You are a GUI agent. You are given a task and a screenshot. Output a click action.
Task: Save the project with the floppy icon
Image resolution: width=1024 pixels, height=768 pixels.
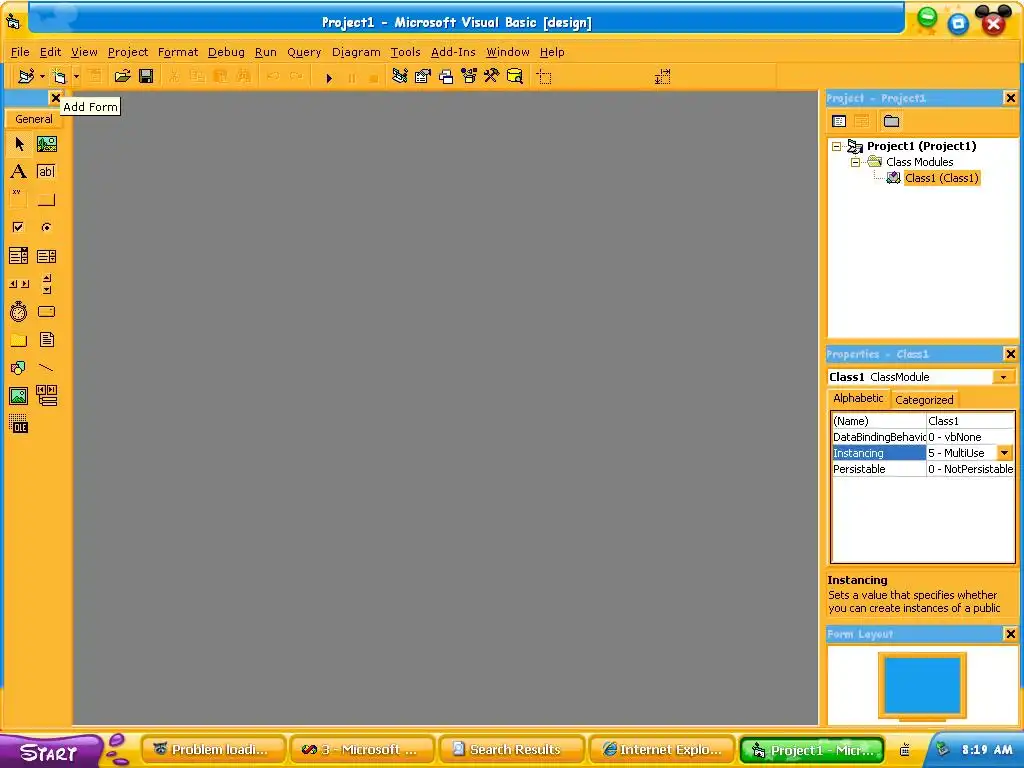pos(146,76)
